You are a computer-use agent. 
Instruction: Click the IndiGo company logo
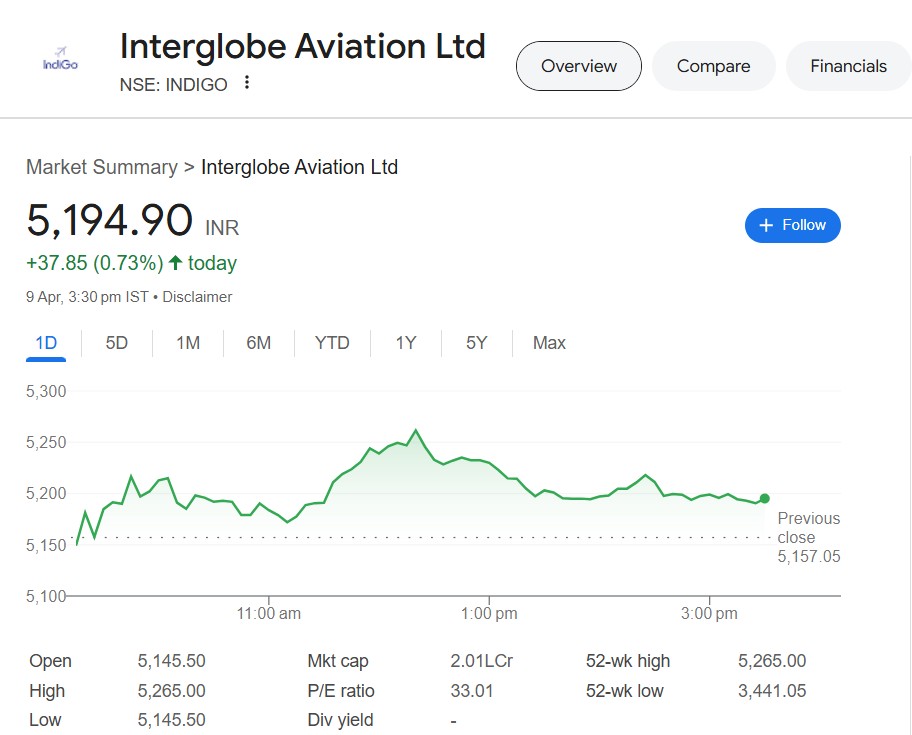[60, 60]
